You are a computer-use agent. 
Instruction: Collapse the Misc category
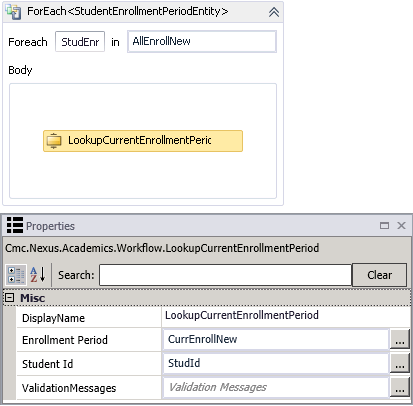[x=10, y=298]
